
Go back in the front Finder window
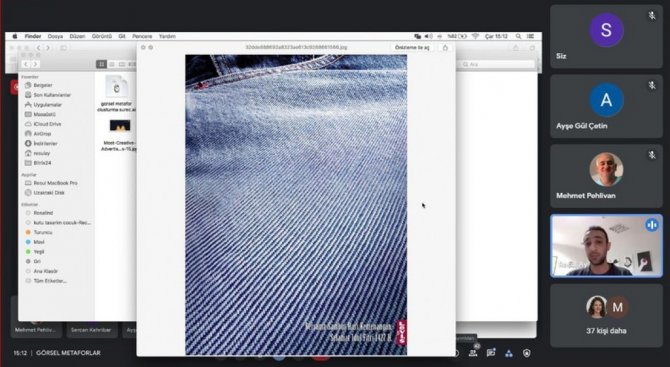(x=26, y=64)
